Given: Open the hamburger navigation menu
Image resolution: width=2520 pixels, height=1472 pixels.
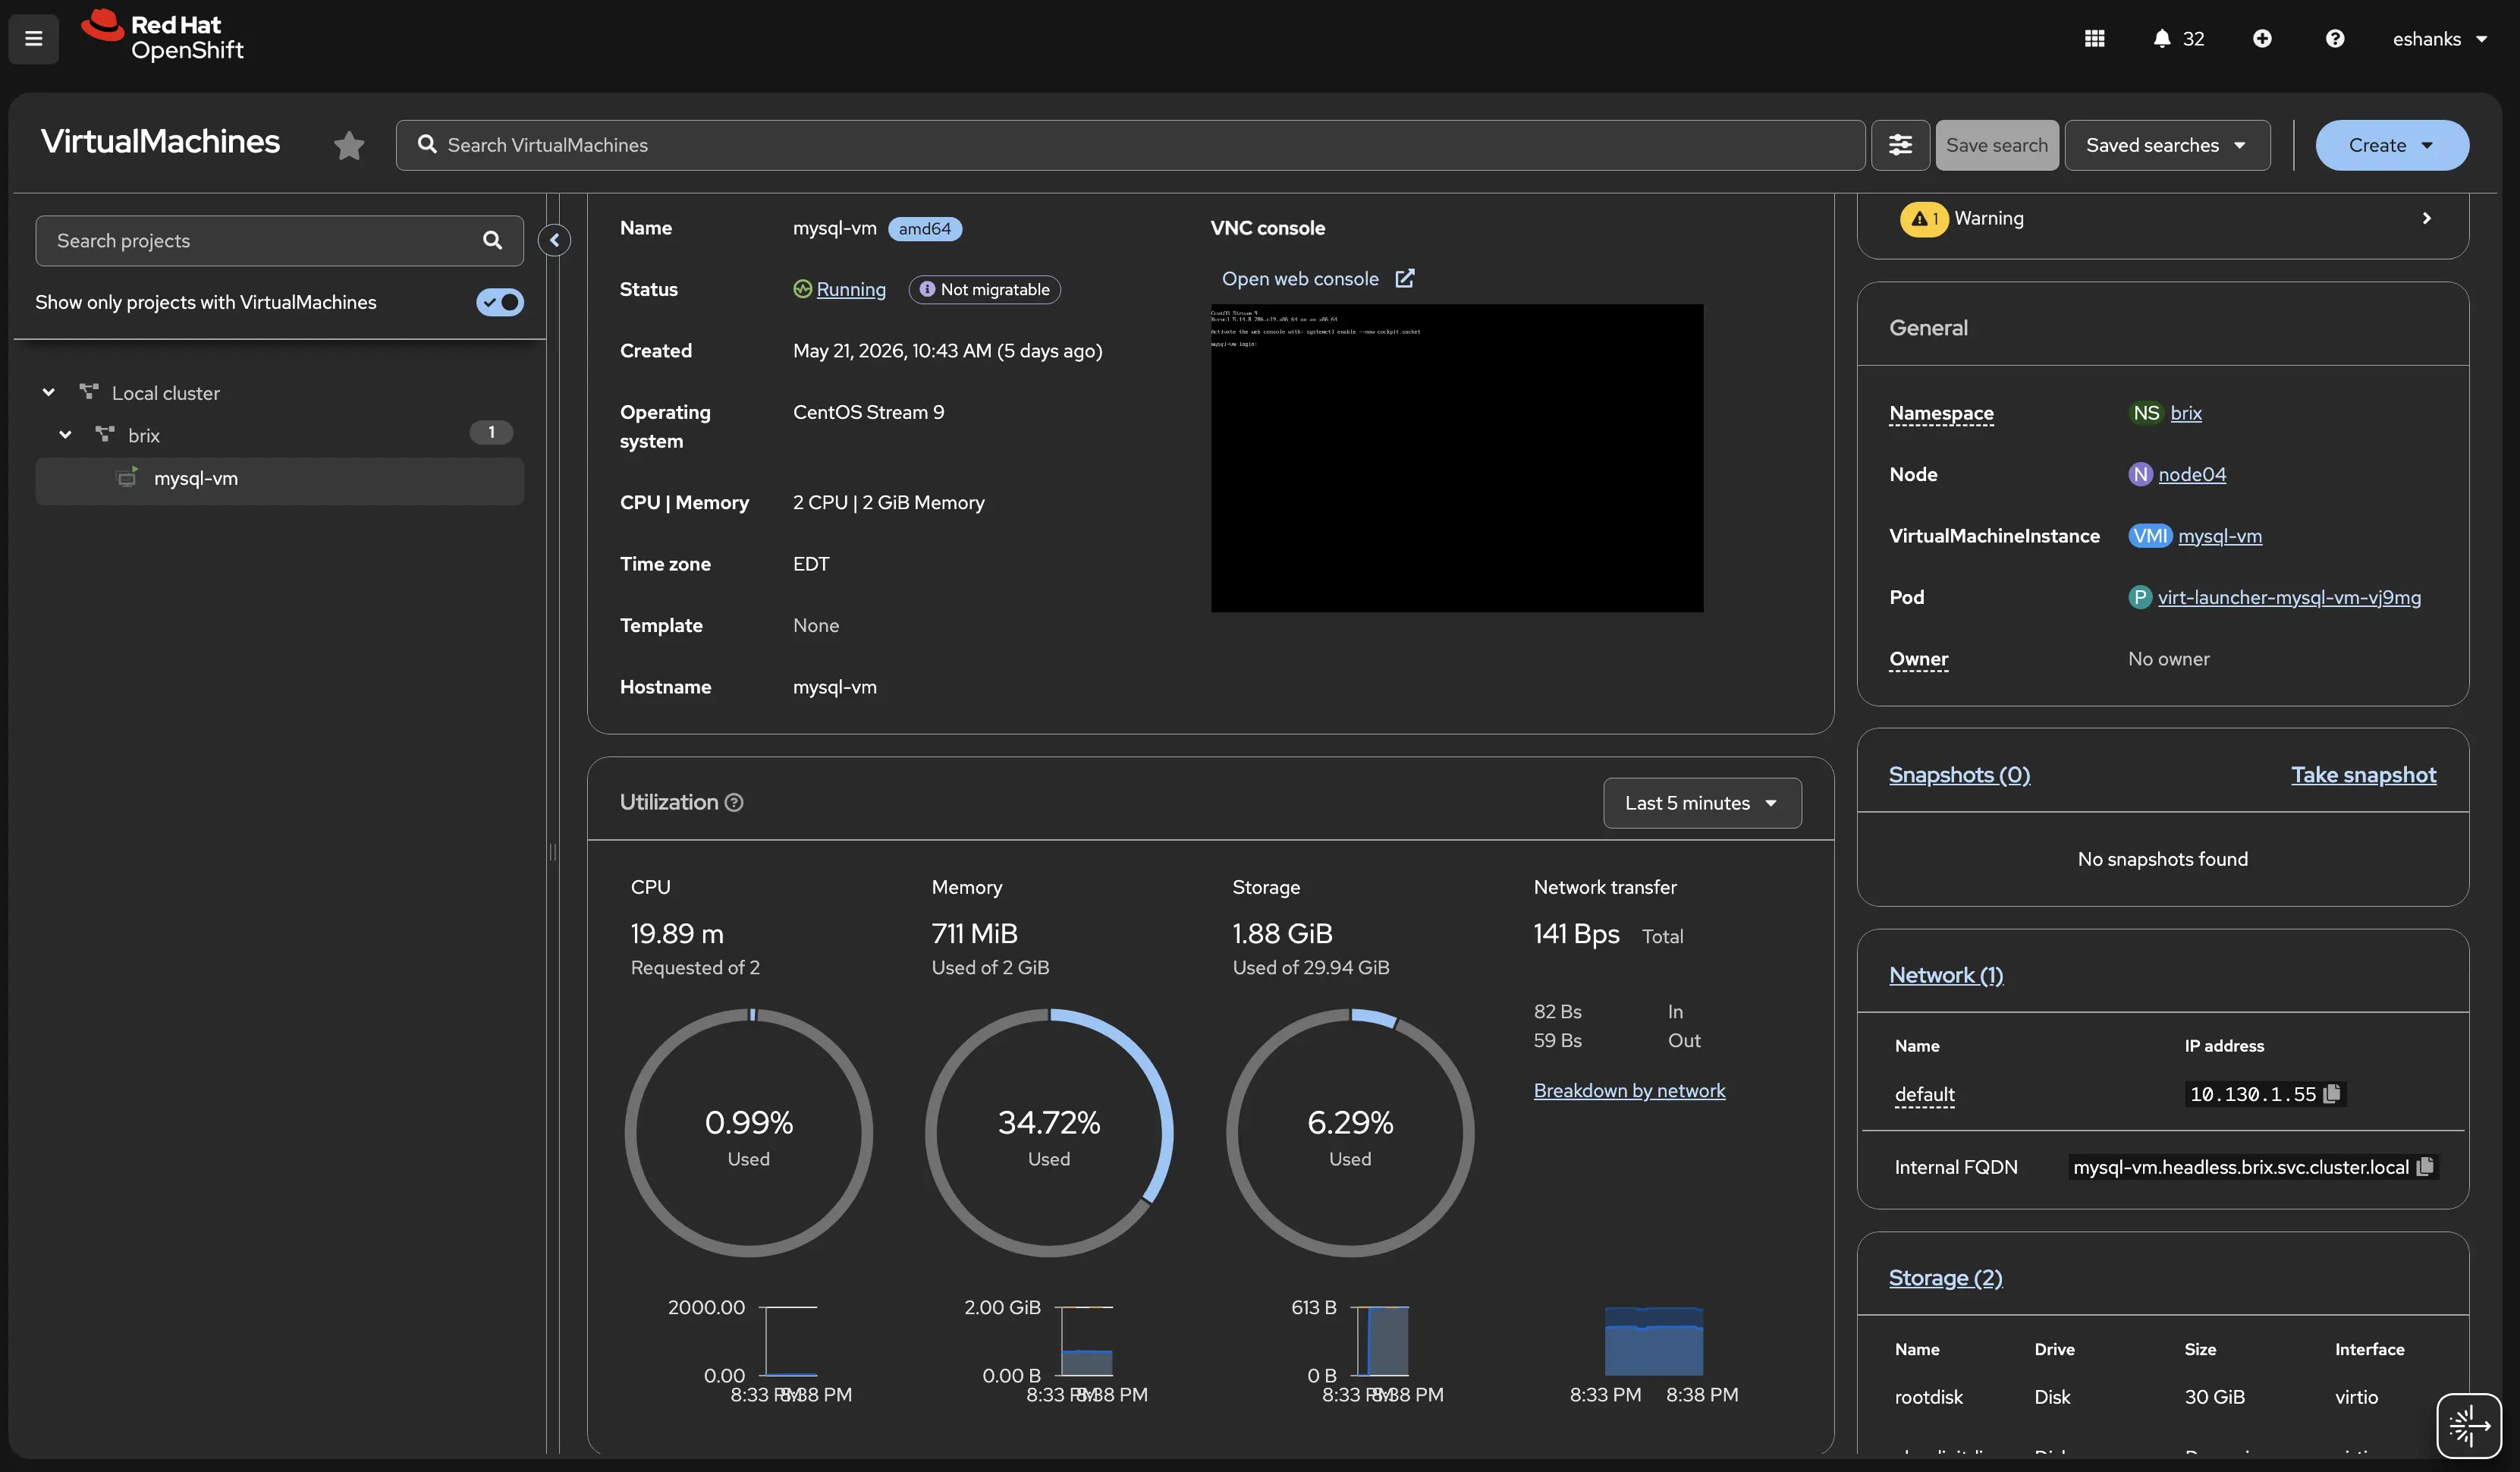Looking at the screenshot, I should click(33, 39).
